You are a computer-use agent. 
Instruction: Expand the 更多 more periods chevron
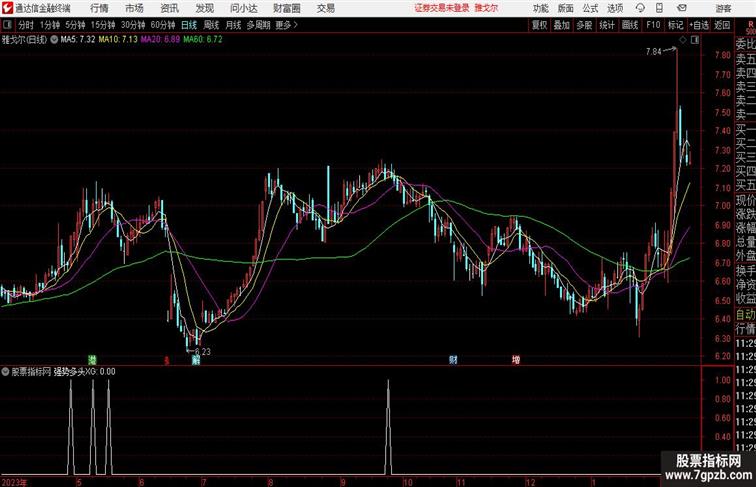(x=286, y=25)
